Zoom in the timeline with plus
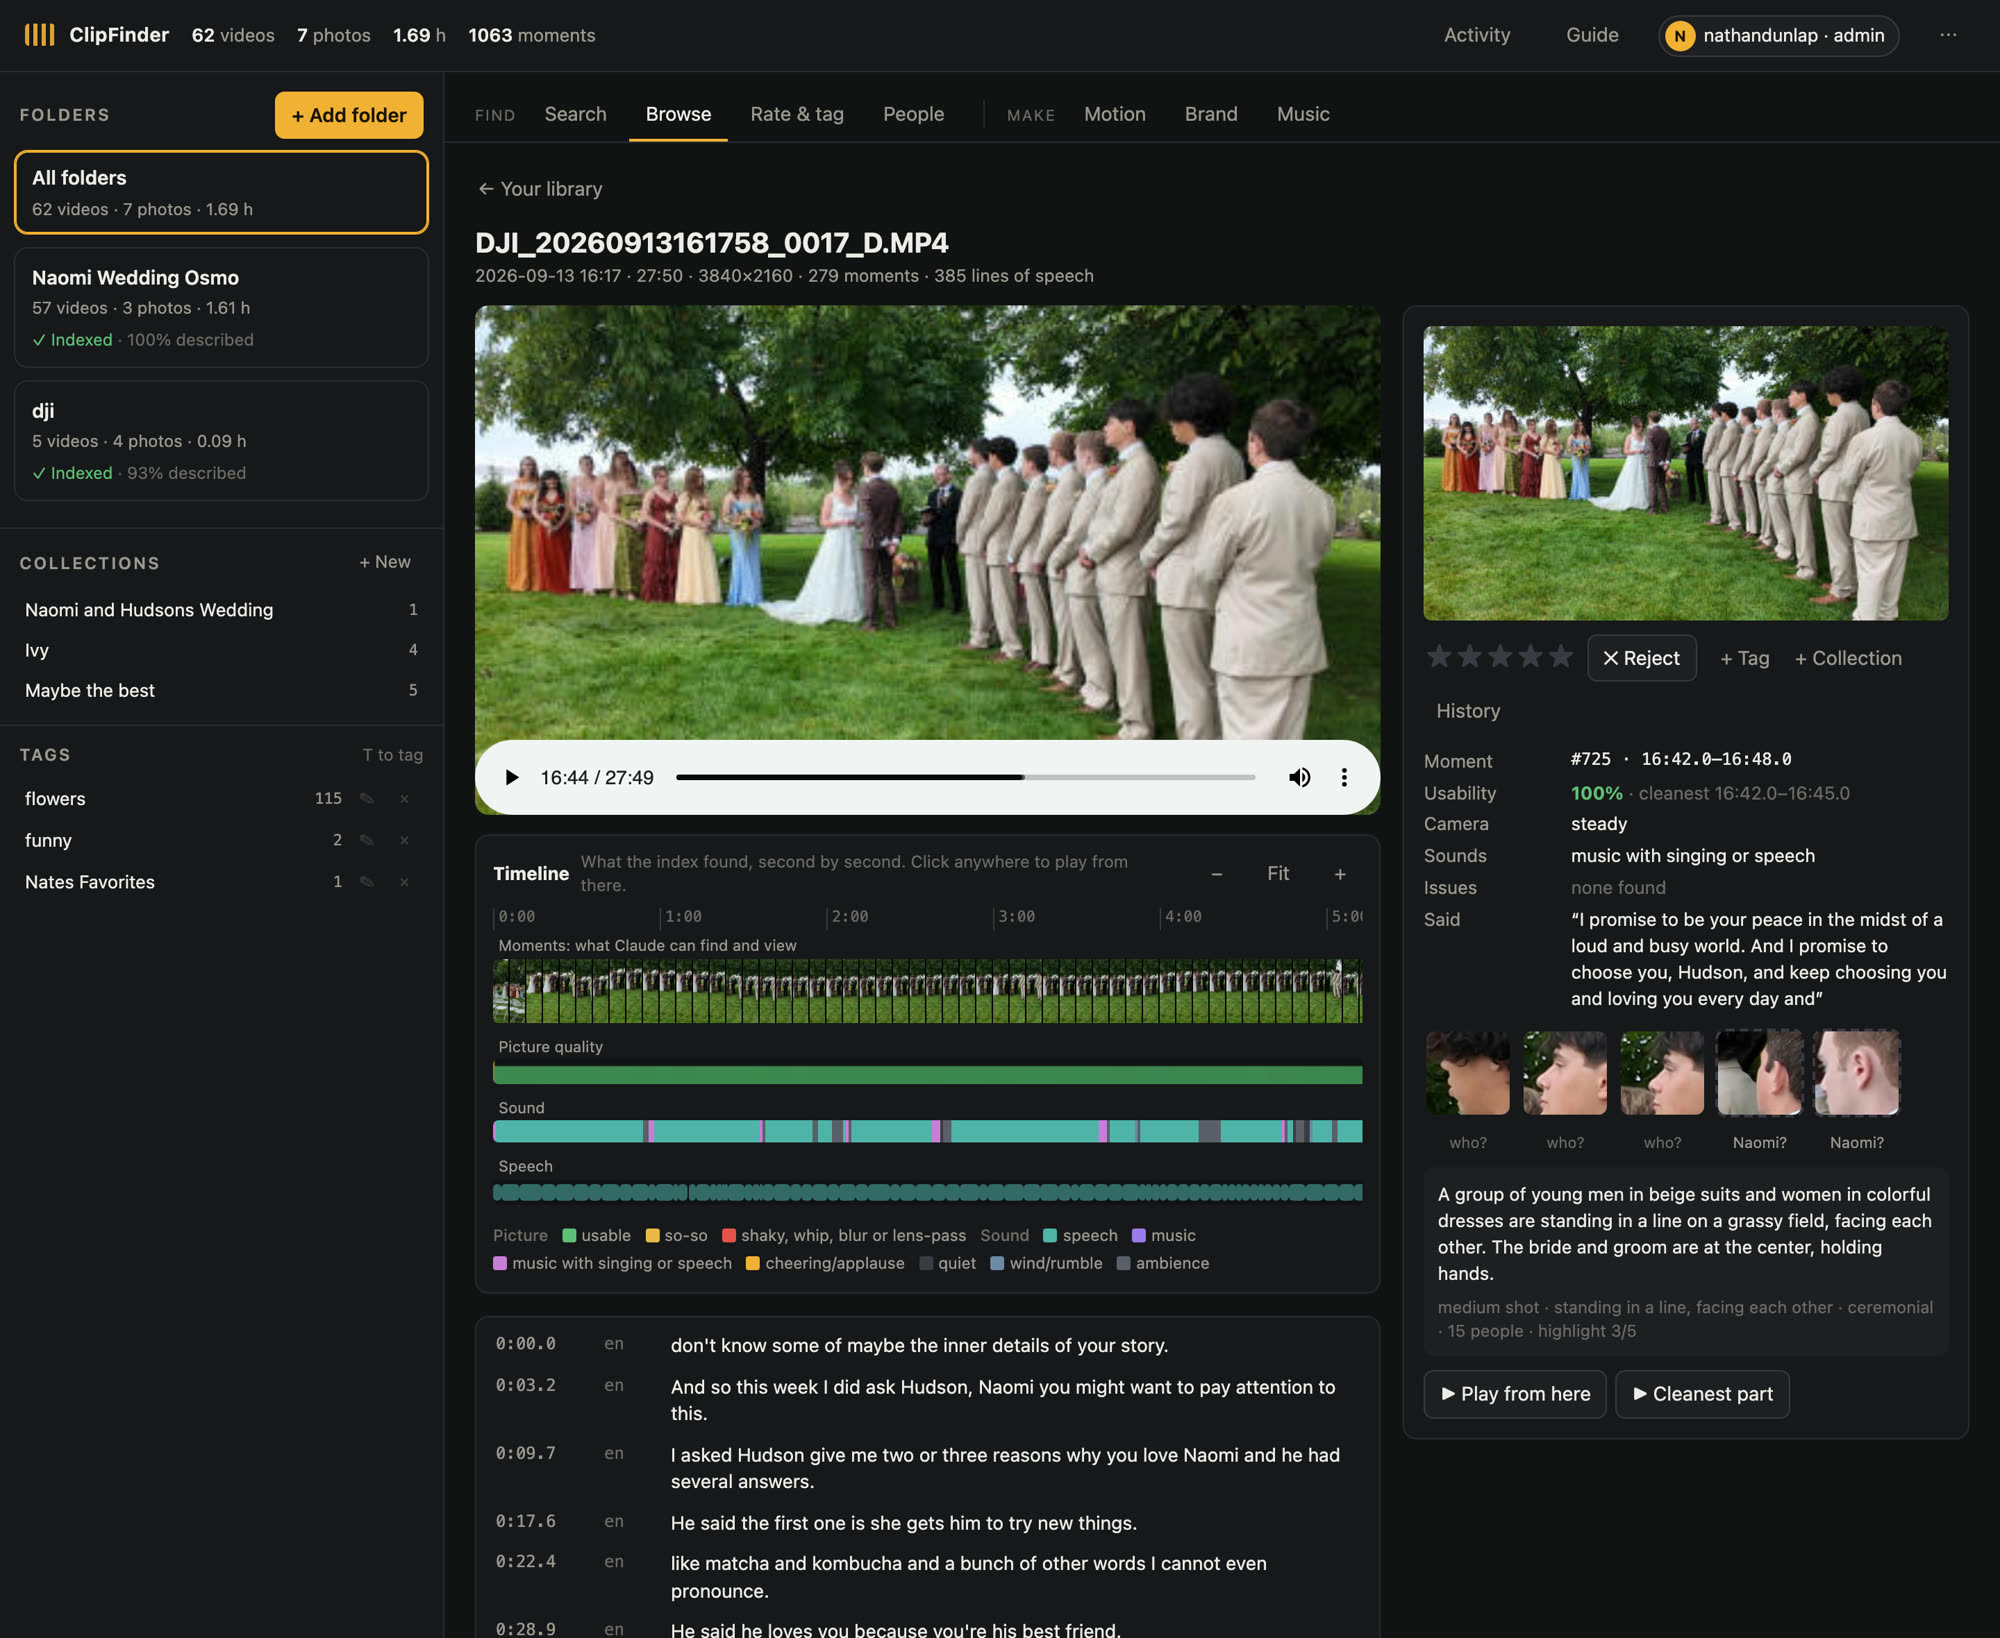The width and height of the screenshot is (2000, 1638). 1340,874
